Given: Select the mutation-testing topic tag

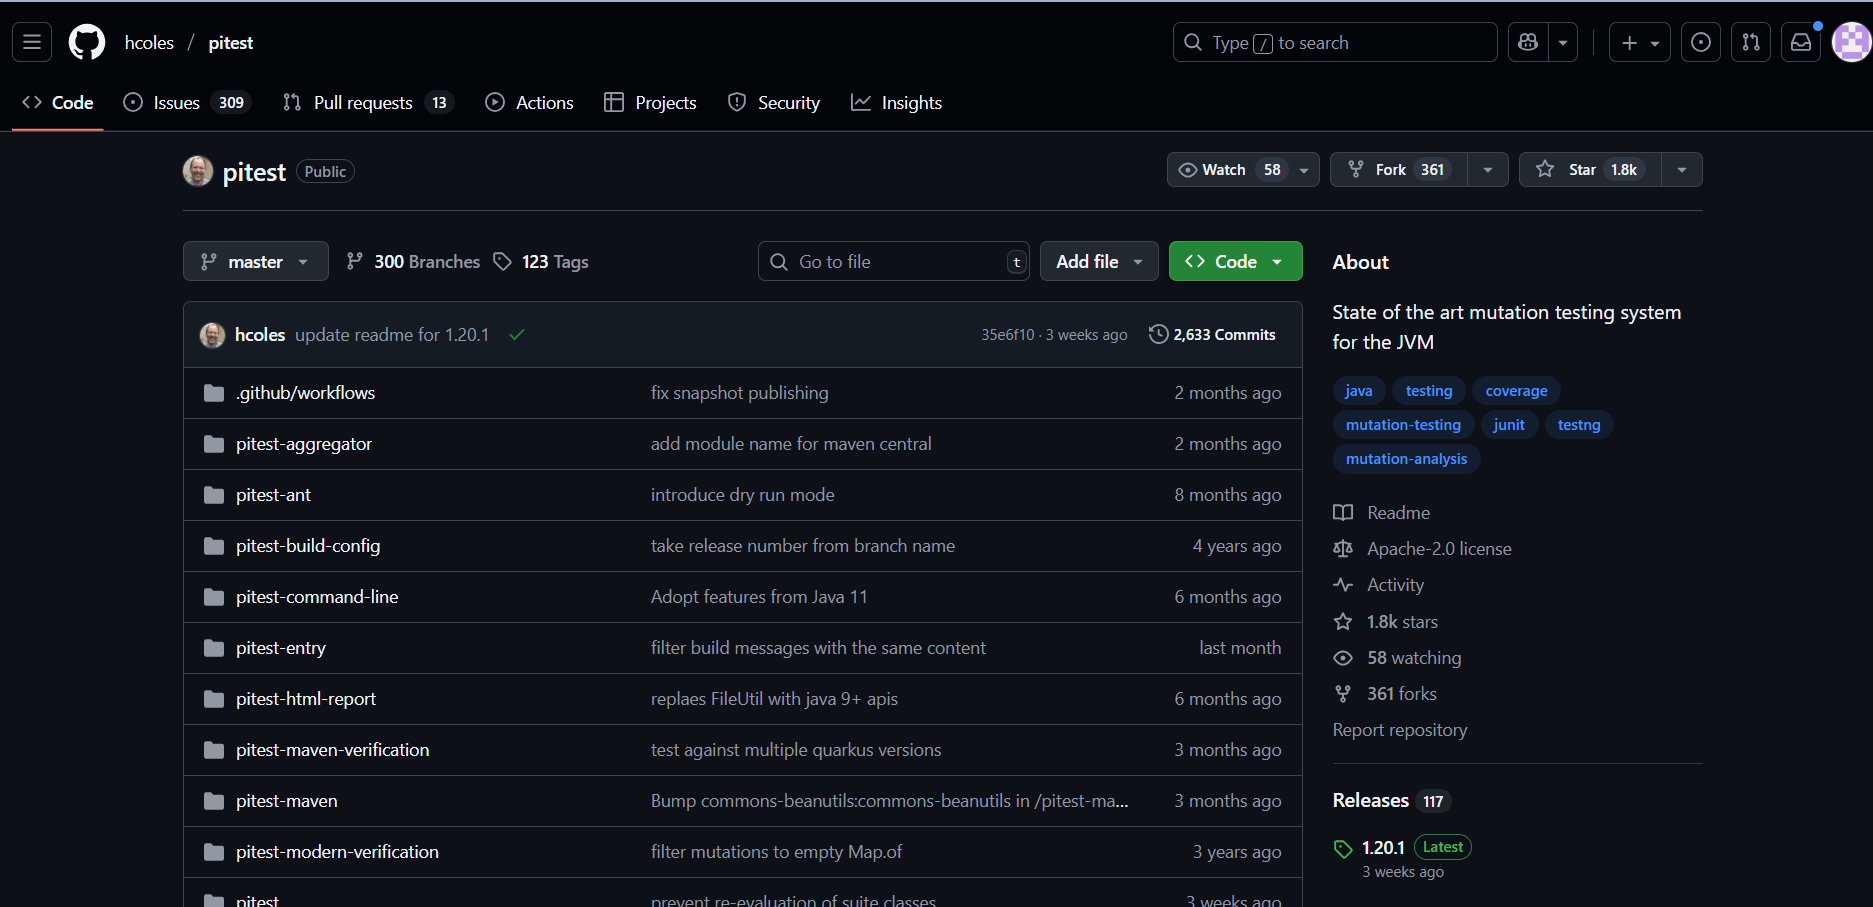Looking at the screenshot, I should point(1402,424).
